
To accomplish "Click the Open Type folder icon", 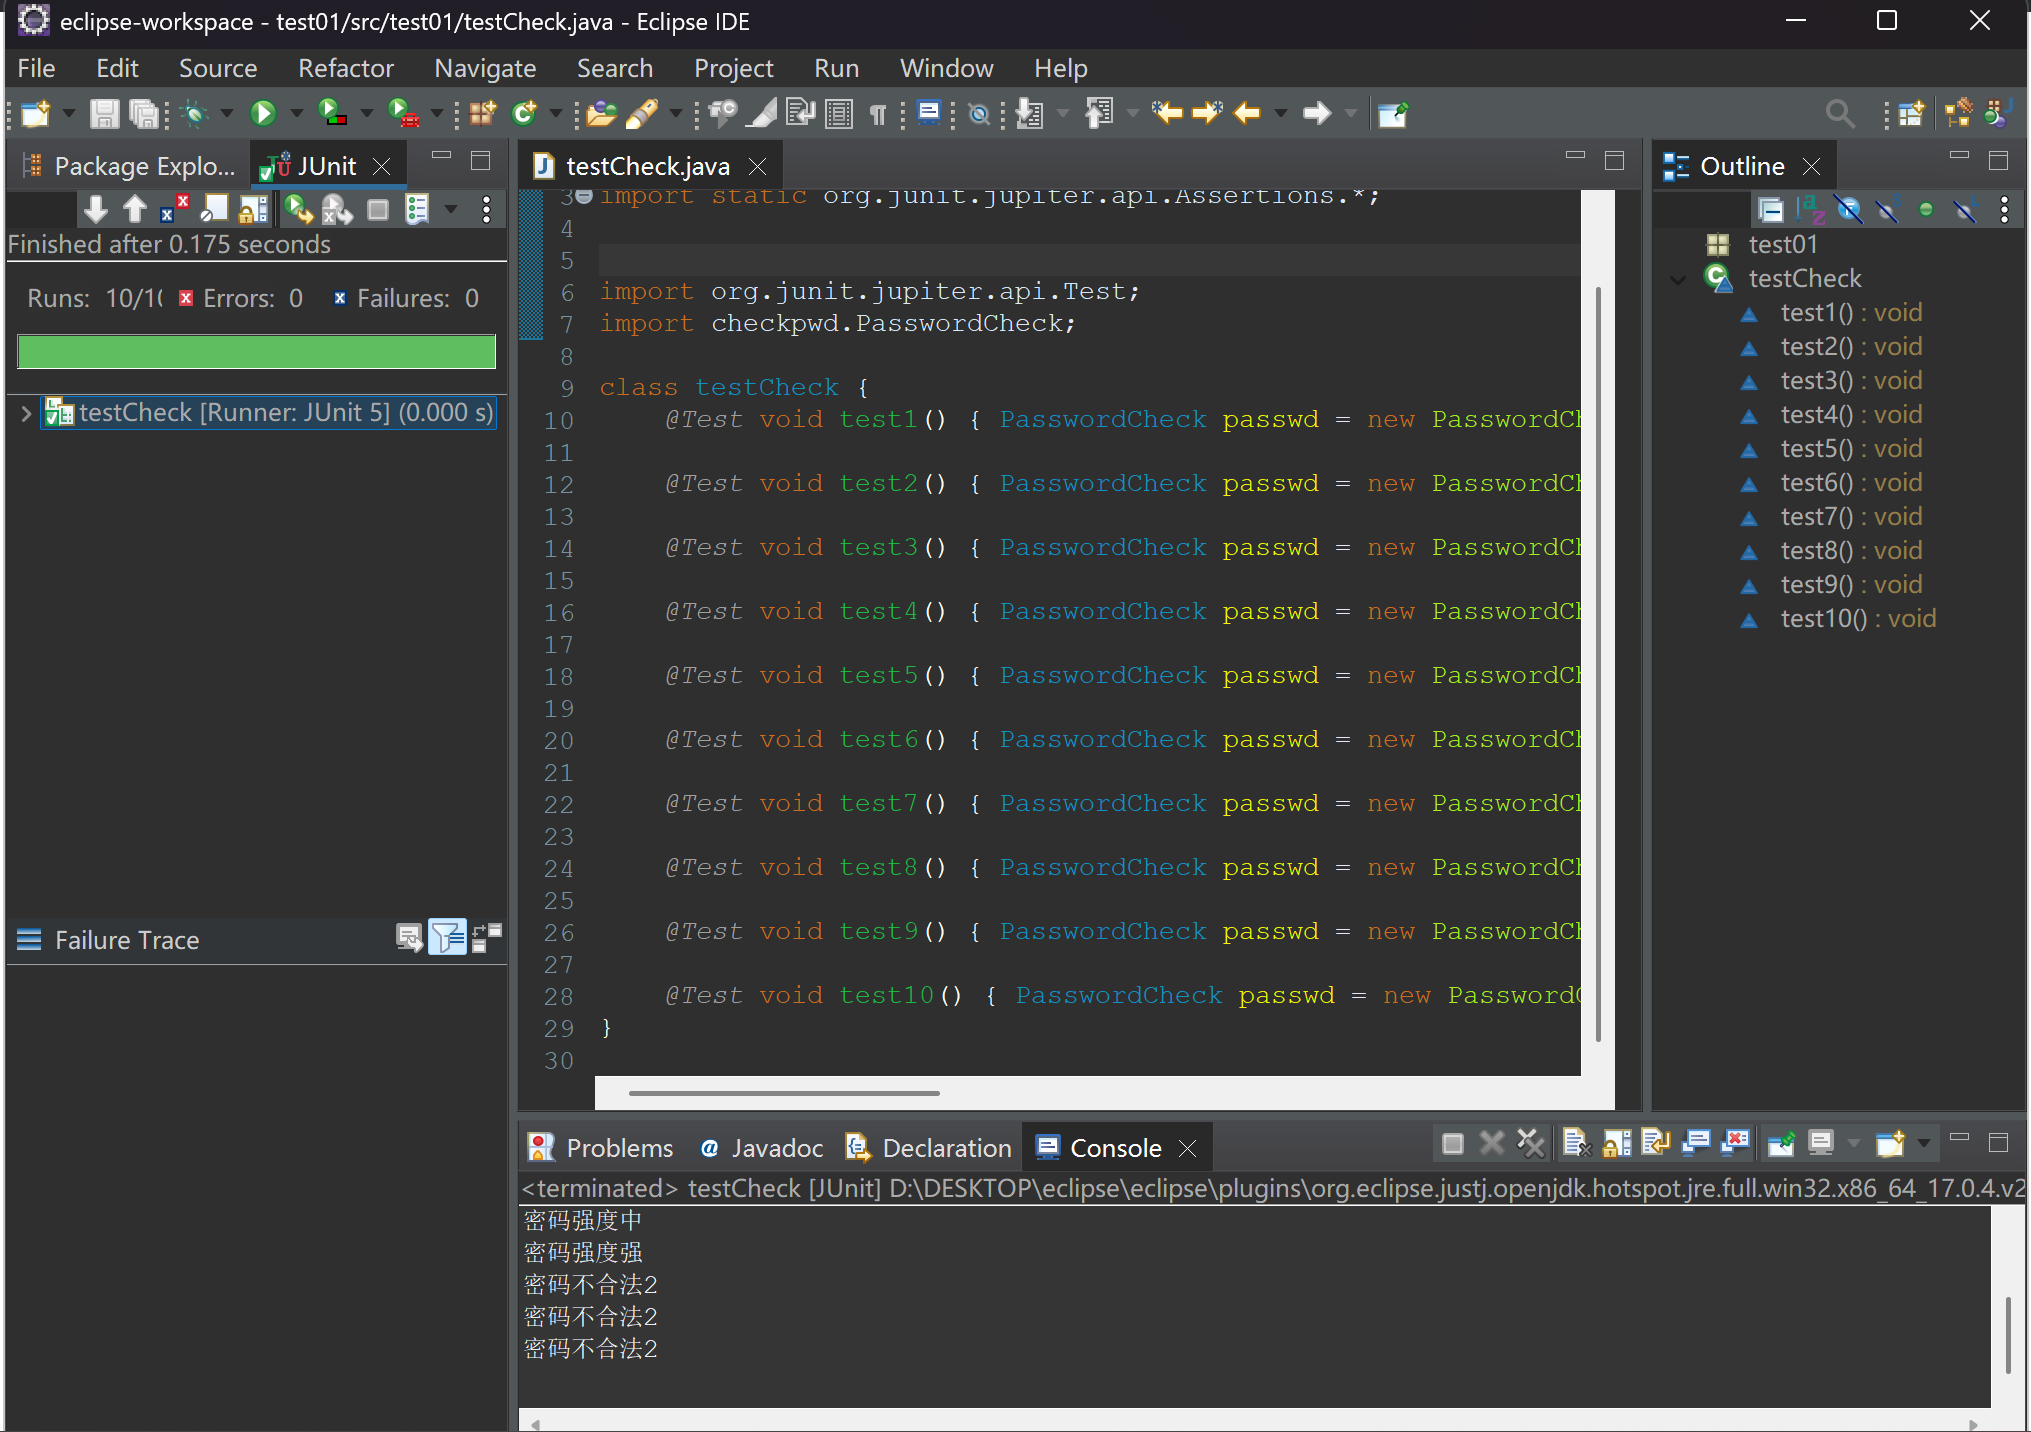I will (601, 114).
